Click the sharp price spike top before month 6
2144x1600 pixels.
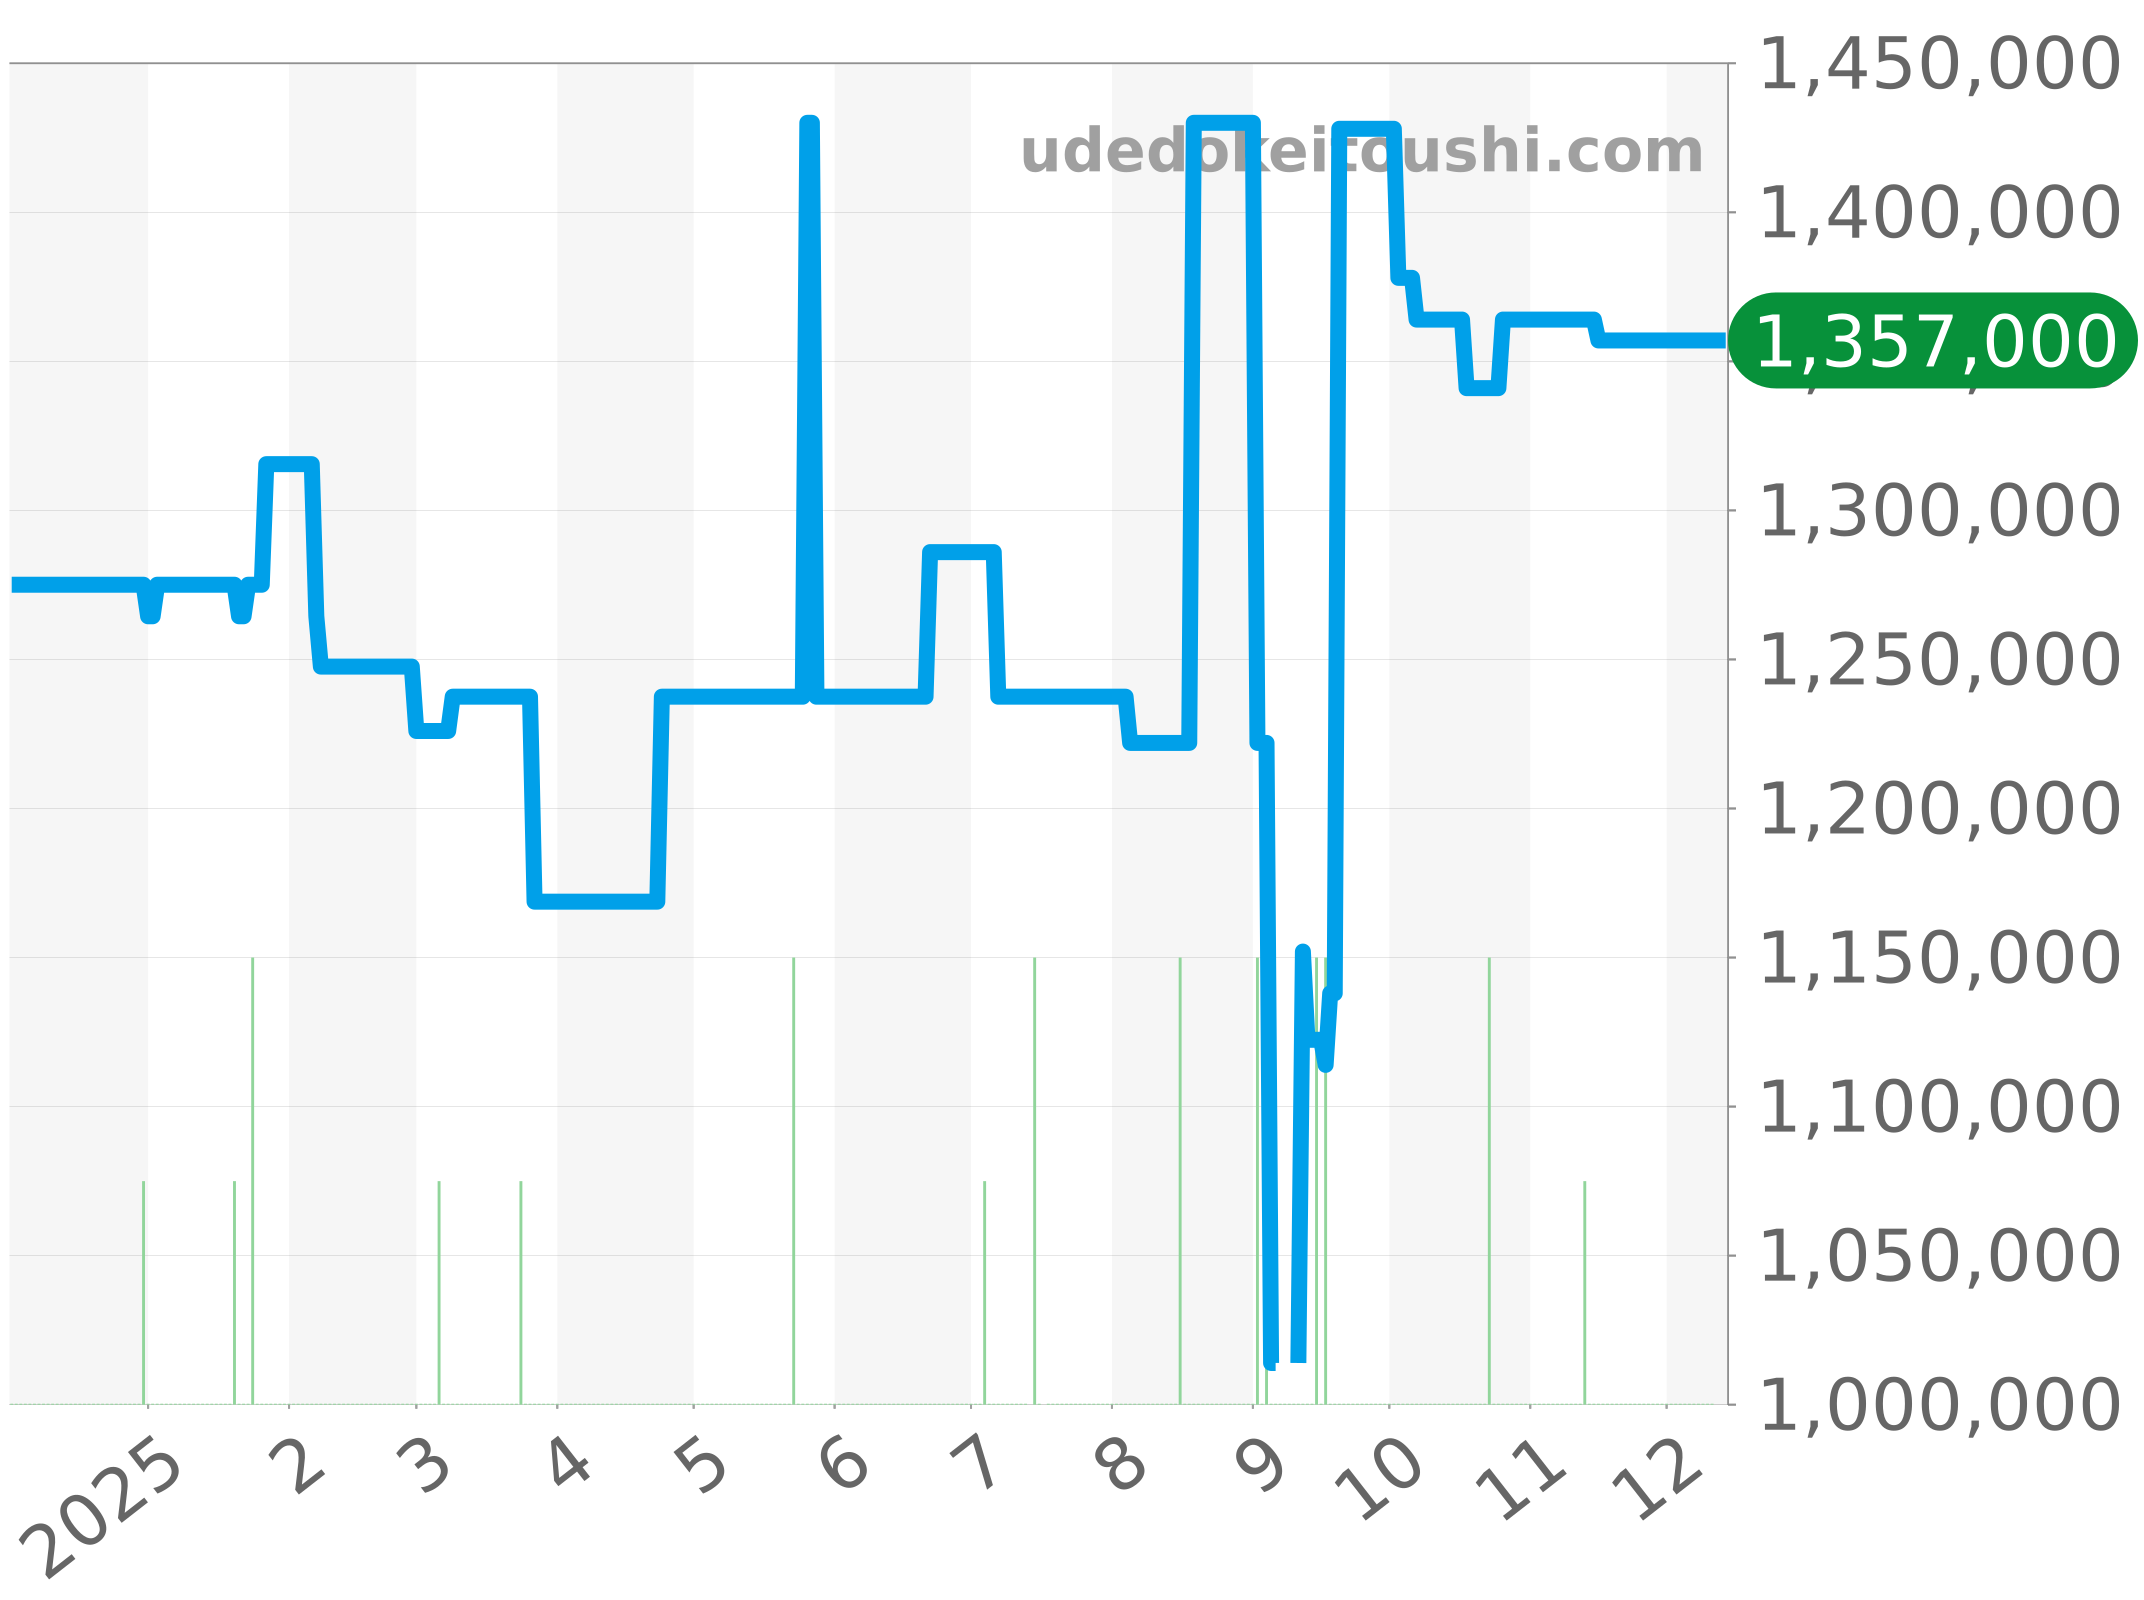click(810, 124)
